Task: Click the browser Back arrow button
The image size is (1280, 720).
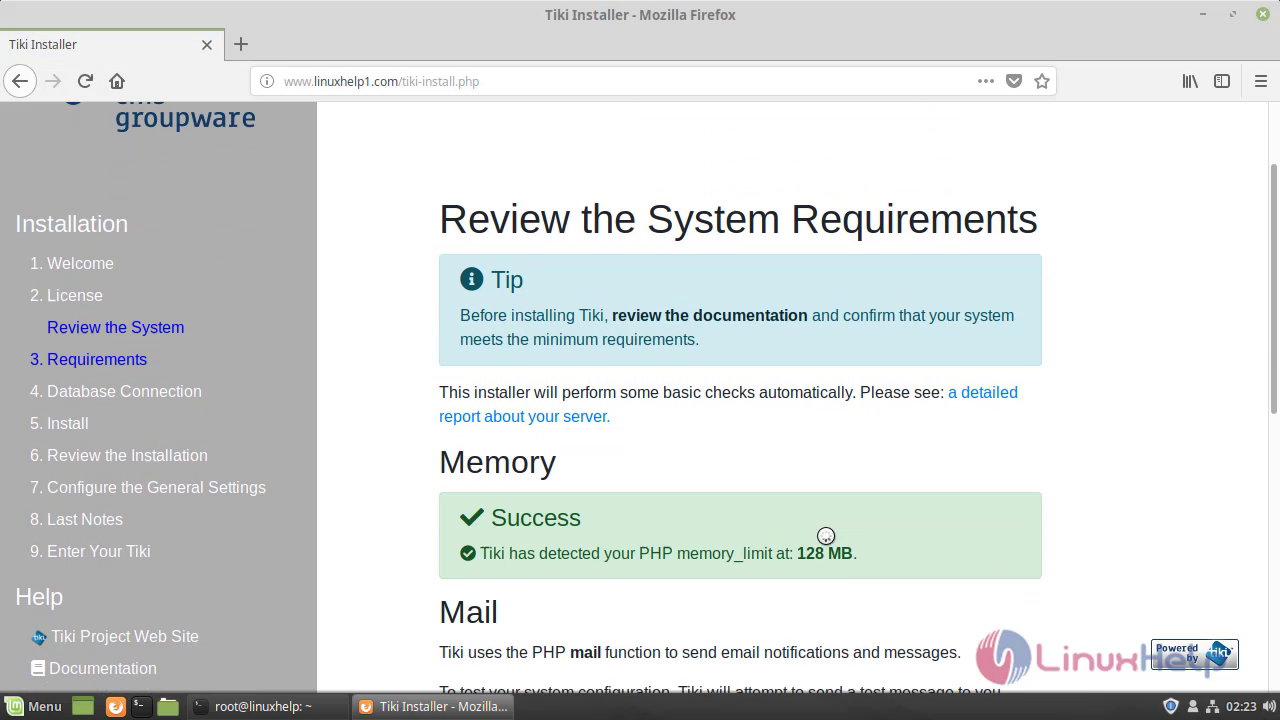Action: [20, 81]
